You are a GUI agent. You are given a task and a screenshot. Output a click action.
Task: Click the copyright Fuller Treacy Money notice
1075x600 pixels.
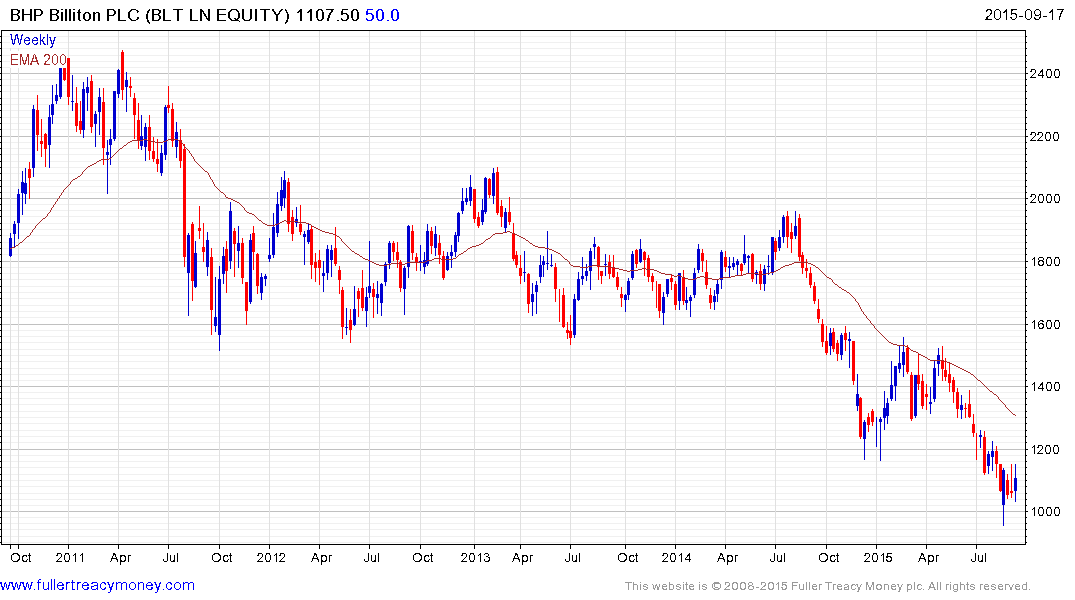(x=828, y=586)
